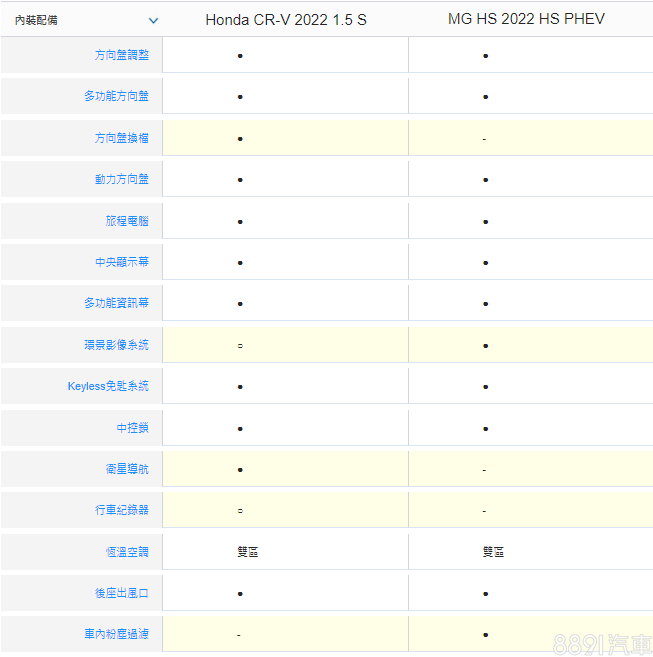Click the 中央顯示幕 label

(121, 262)
